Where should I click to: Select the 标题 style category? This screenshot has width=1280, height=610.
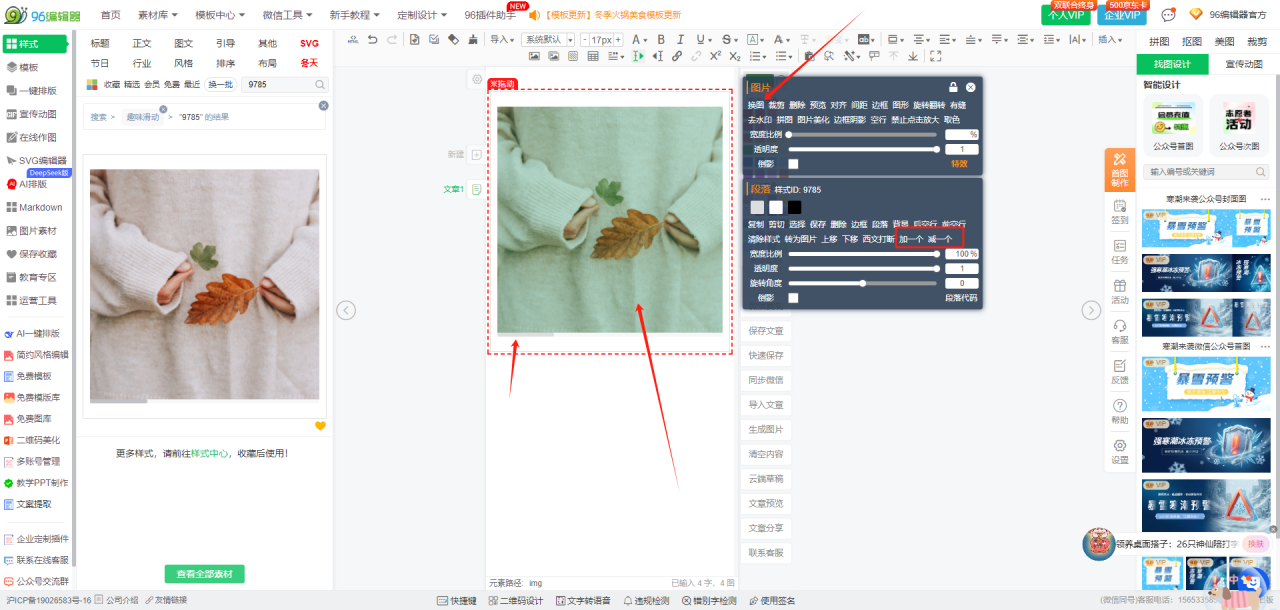click(x=100, y=43)
